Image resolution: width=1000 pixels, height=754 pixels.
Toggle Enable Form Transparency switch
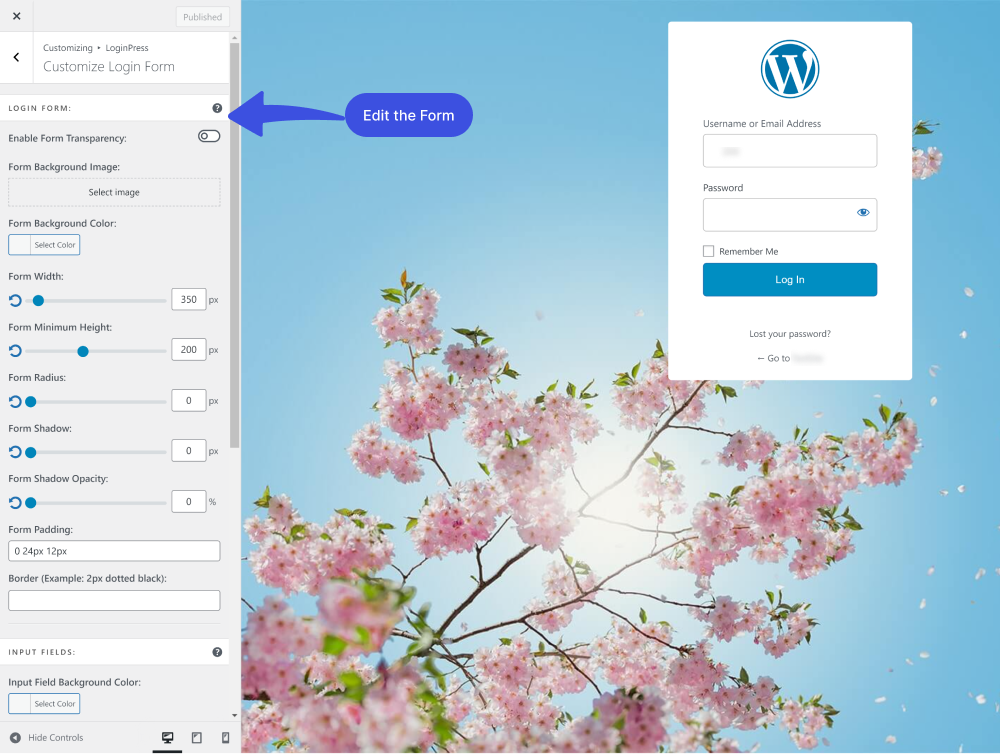209,136
